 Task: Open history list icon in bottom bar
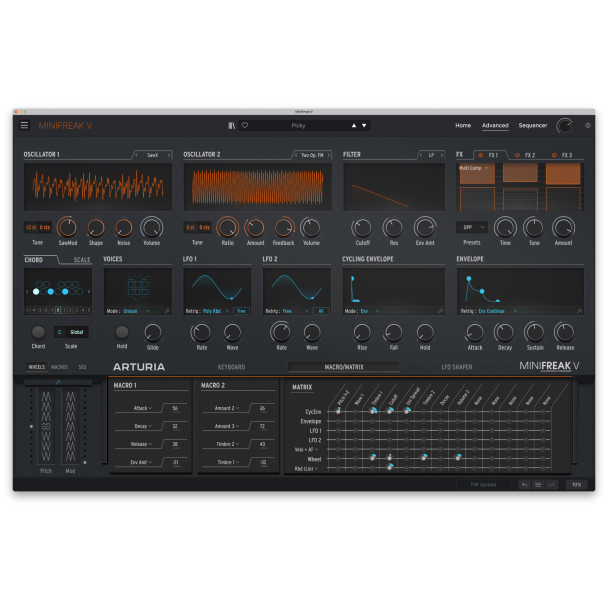tap(537, 484)
